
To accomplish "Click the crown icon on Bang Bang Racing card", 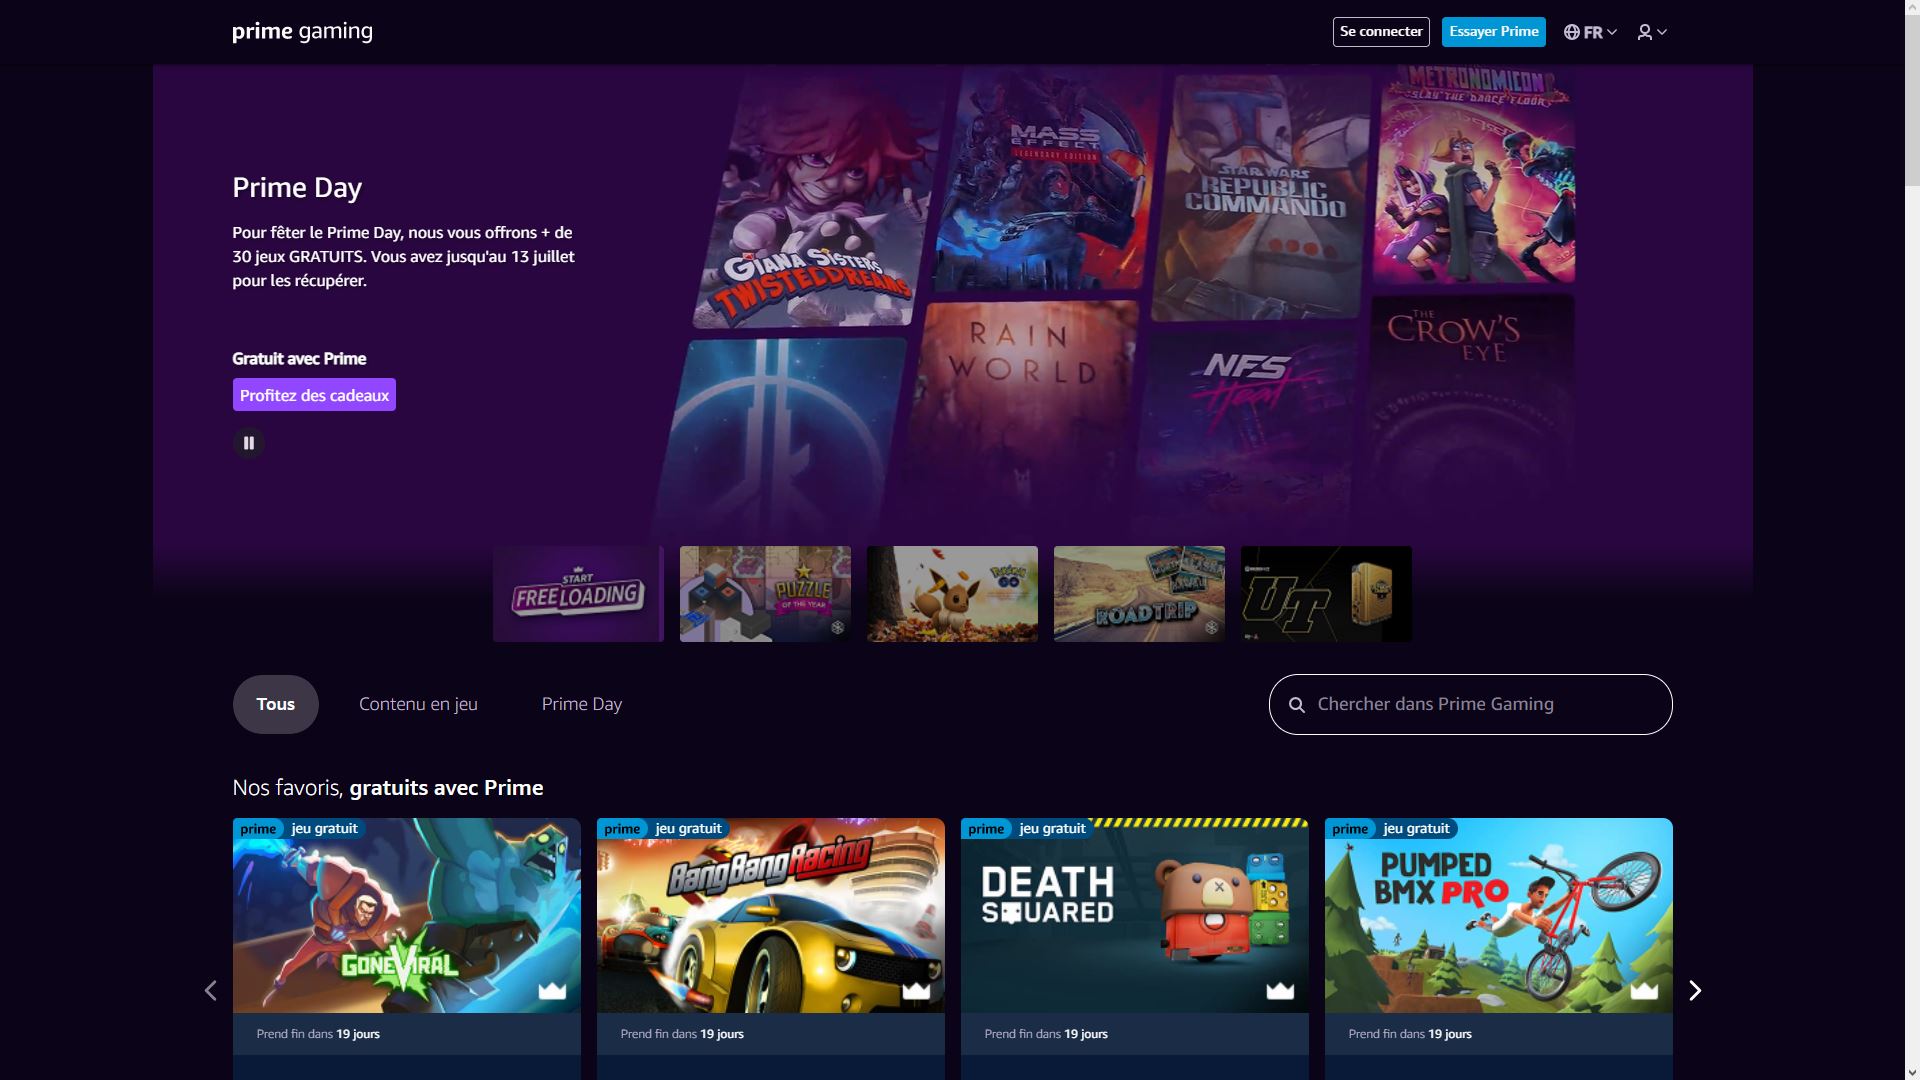I will click(915, 989).
